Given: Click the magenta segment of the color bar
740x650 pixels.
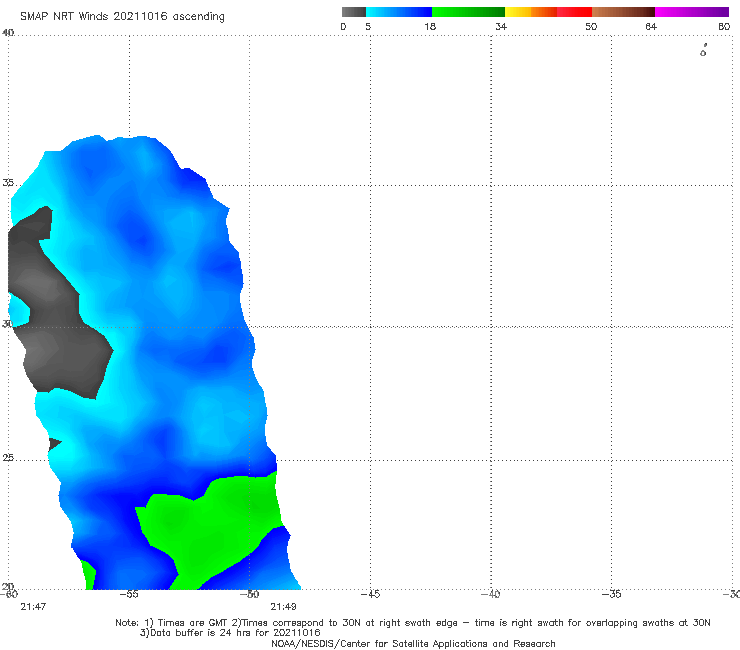Looking at the screenshot, I should click(692, 12).
